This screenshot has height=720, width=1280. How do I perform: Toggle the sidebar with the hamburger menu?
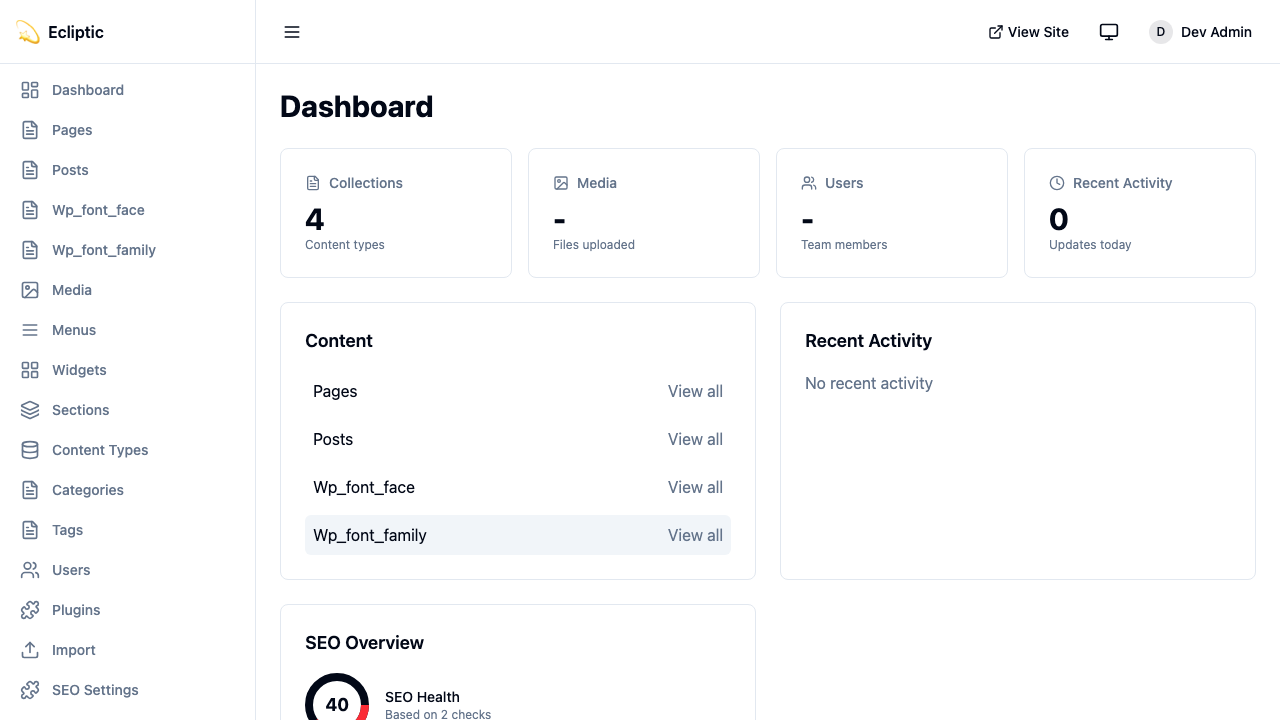(x=291, y=32)
